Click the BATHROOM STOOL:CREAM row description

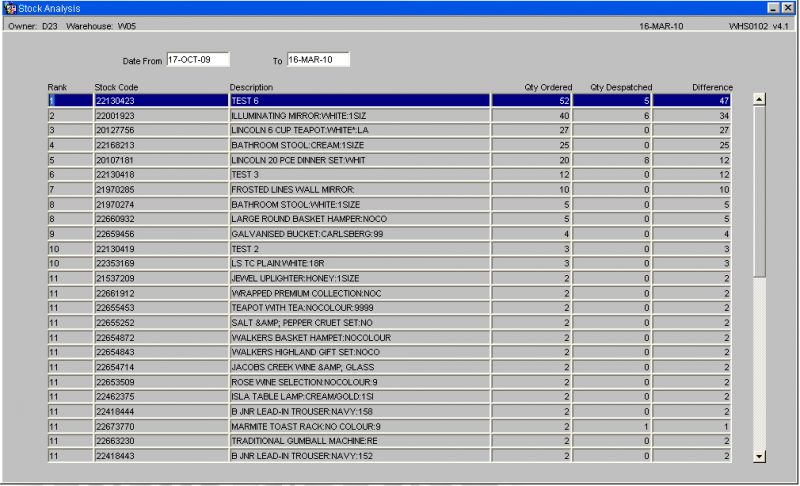(360, 145)
